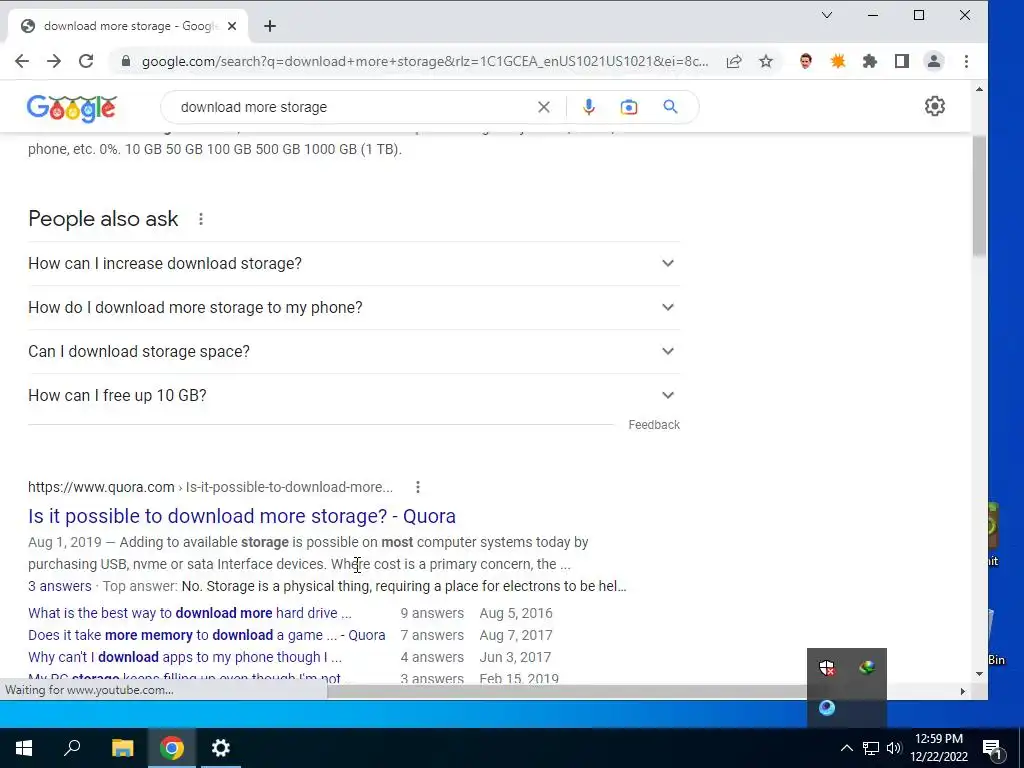Open the Extensions puzzle piece menu
Image resolution: width=1024 pixels, height=768 pixels.
click(x=870, y=61)
